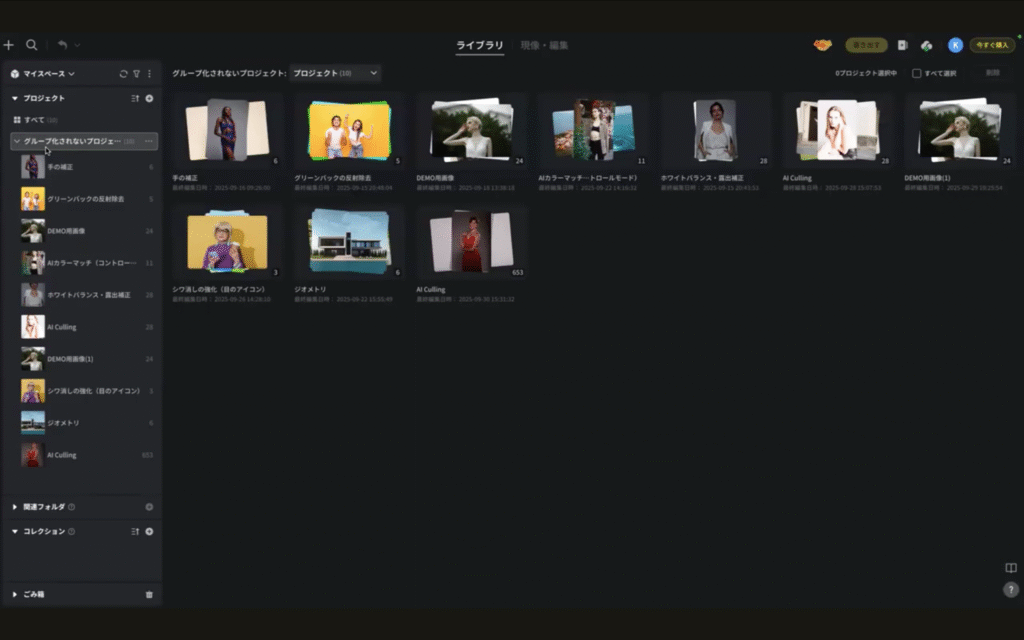Open the プロジェクト (10) dropdown
This screenshot has width=1024, height=640.
[x=335, y=73]
